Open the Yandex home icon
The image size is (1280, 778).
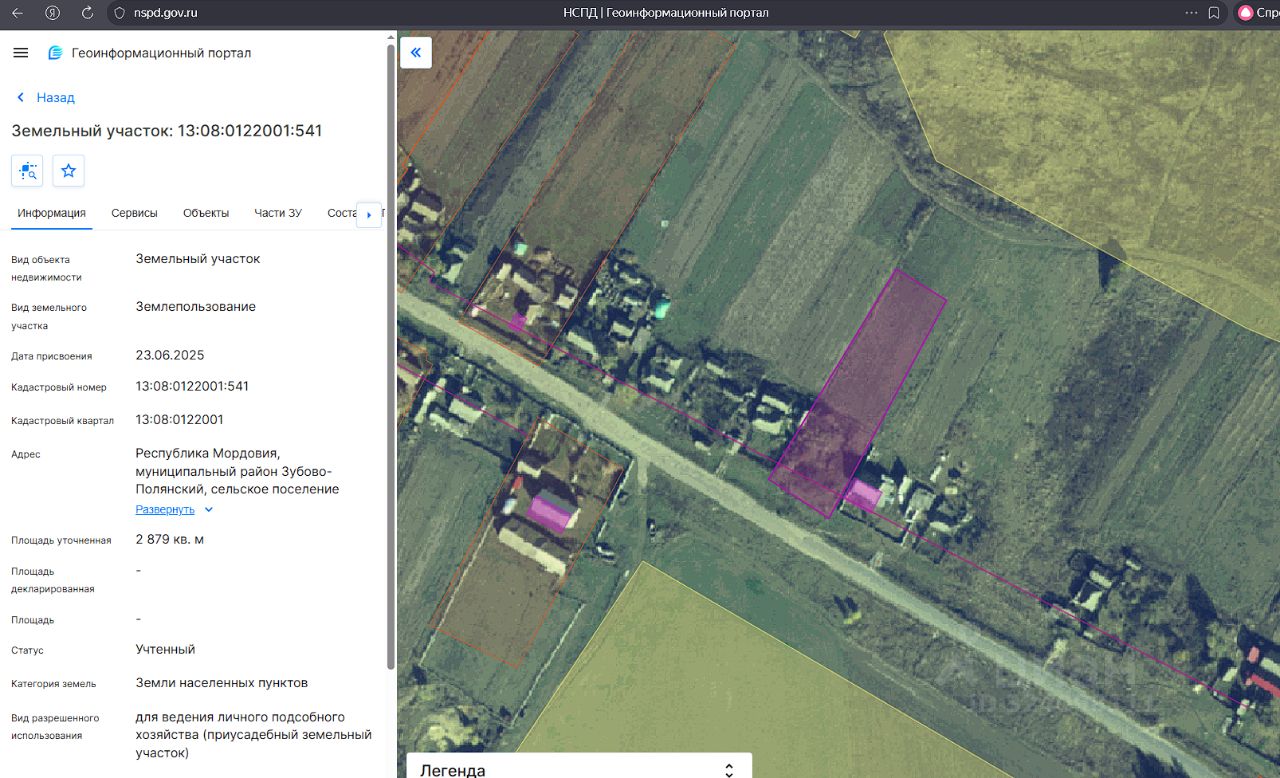tap(53, 13)
